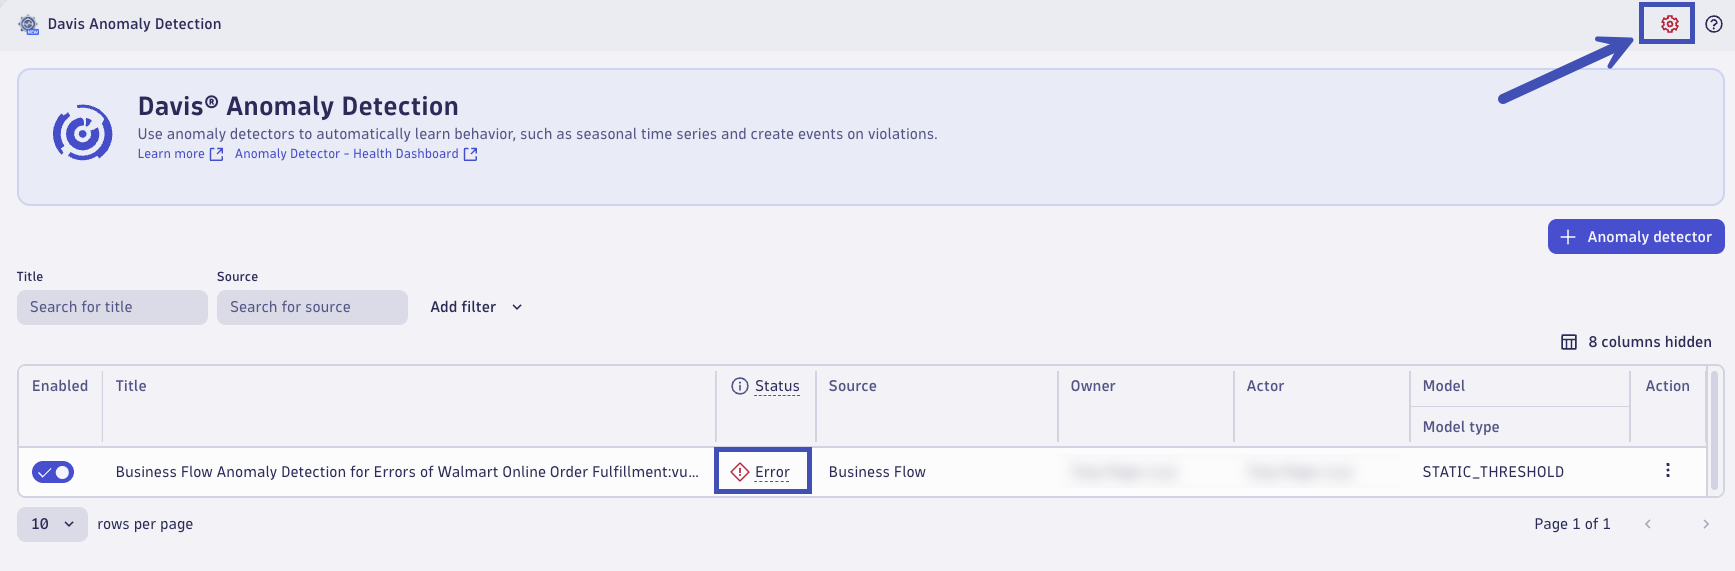Open the Learn more link
1735x571 pixels.
tap(171, 154)
